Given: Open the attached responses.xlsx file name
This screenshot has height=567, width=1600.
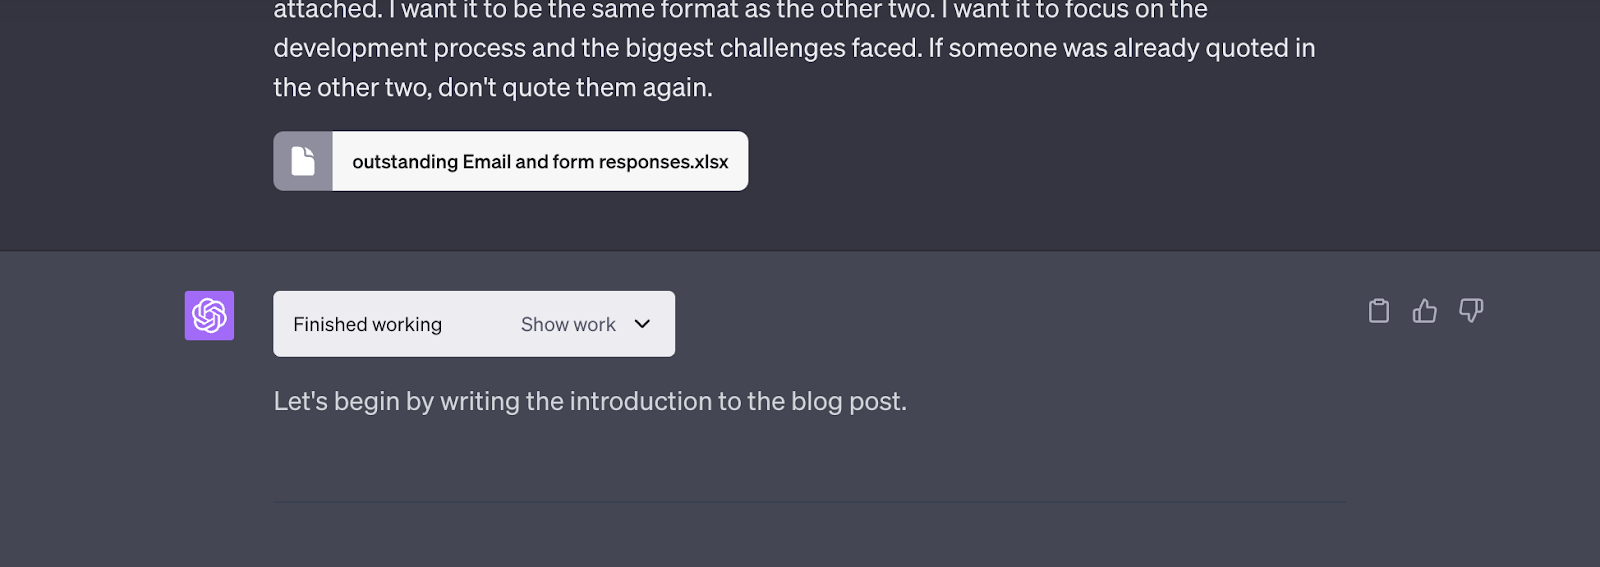Looking at the screenshot, I should (540, 162).
